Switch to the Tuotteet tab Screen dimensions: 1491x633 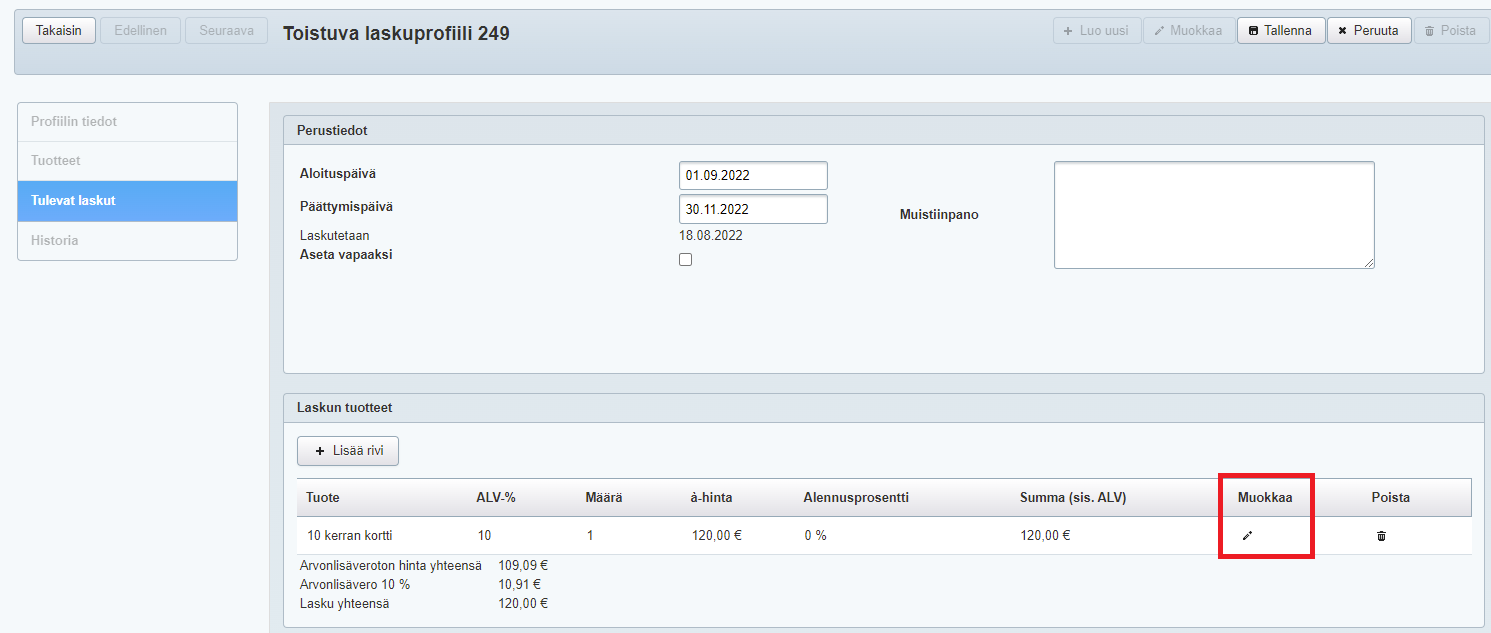[127, 161]
